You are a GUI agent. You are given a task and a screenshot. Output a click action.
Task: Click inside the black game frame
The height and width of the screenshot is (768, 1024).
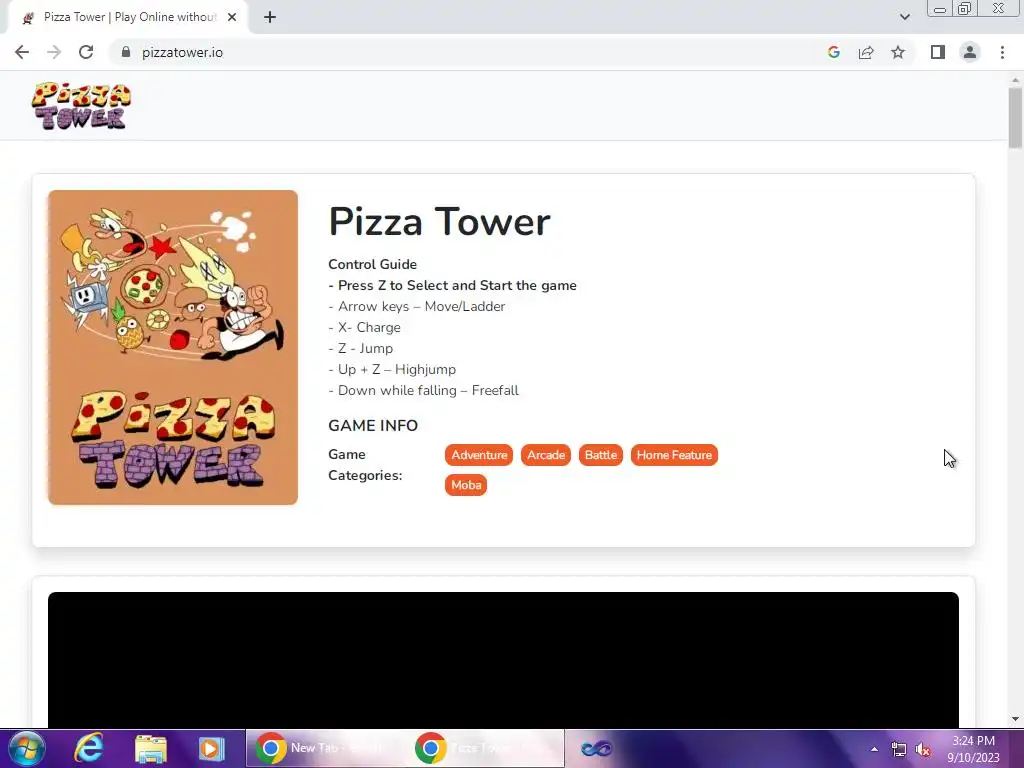point(503,660)
